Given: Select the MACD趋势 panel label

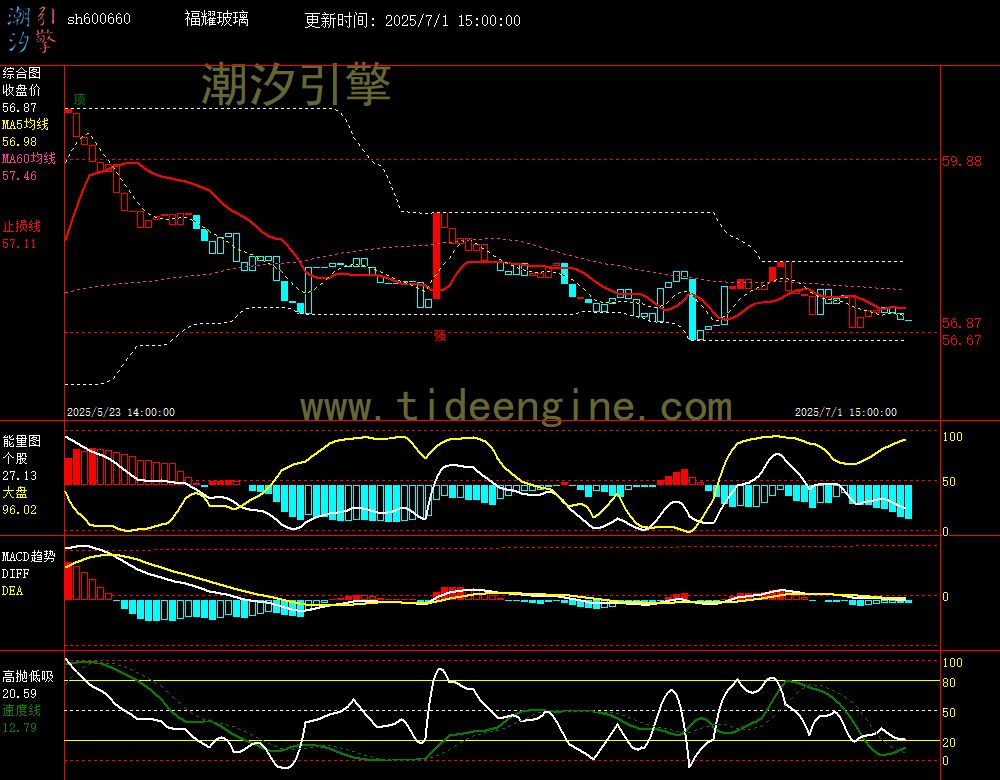Looking at the screenshot, I should coord(28,557).
